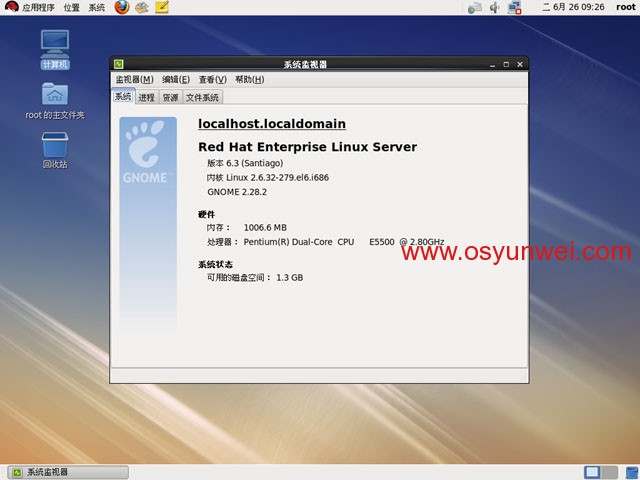
Task: Click the network connection tray icon
Action: [515, 8]
